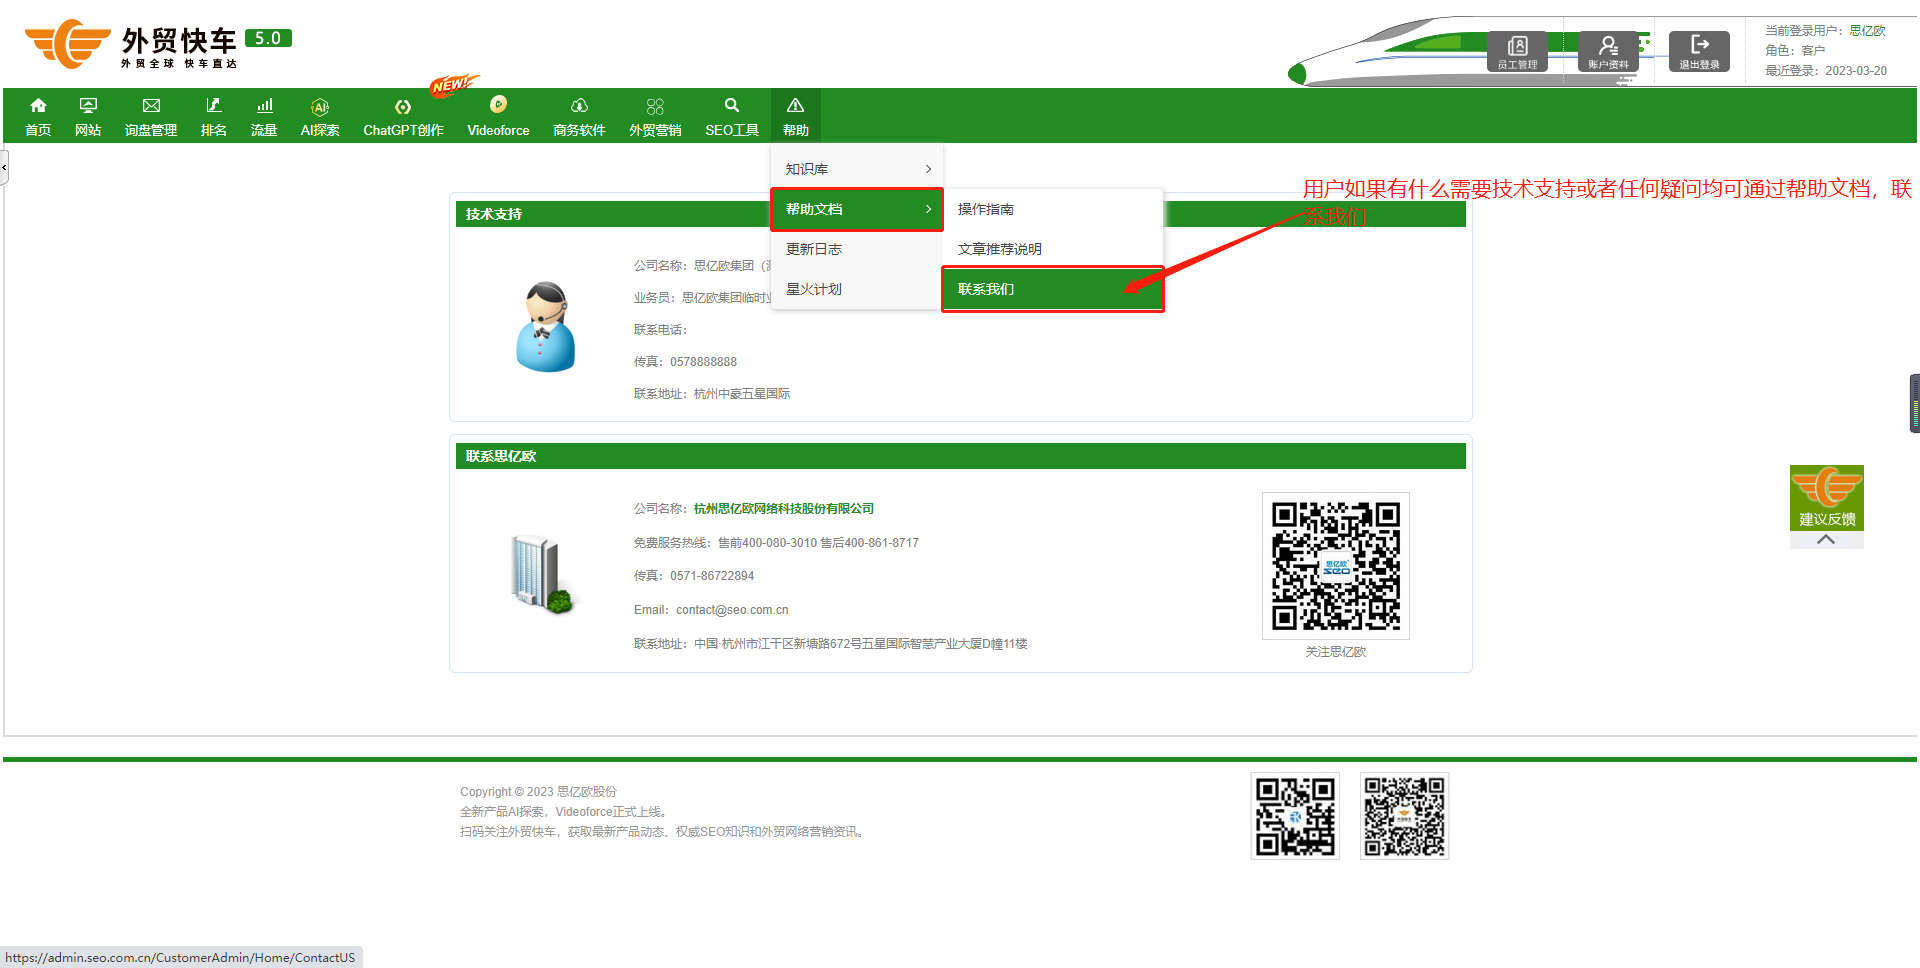Click the right footer QR code
The image size is (1920, 968).
point(1405,816)
